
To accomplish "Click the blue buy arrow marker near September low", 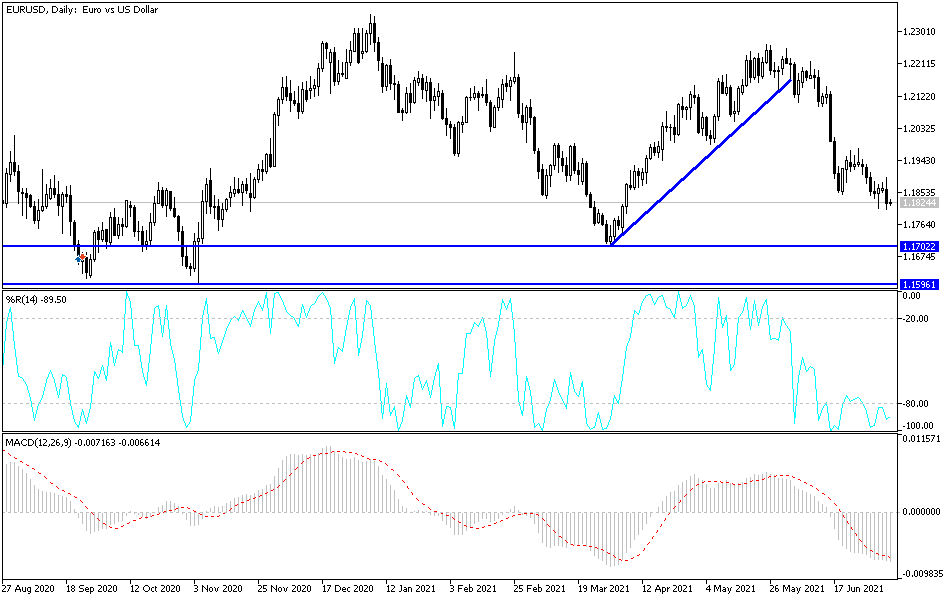I will [x=78, y=260].
